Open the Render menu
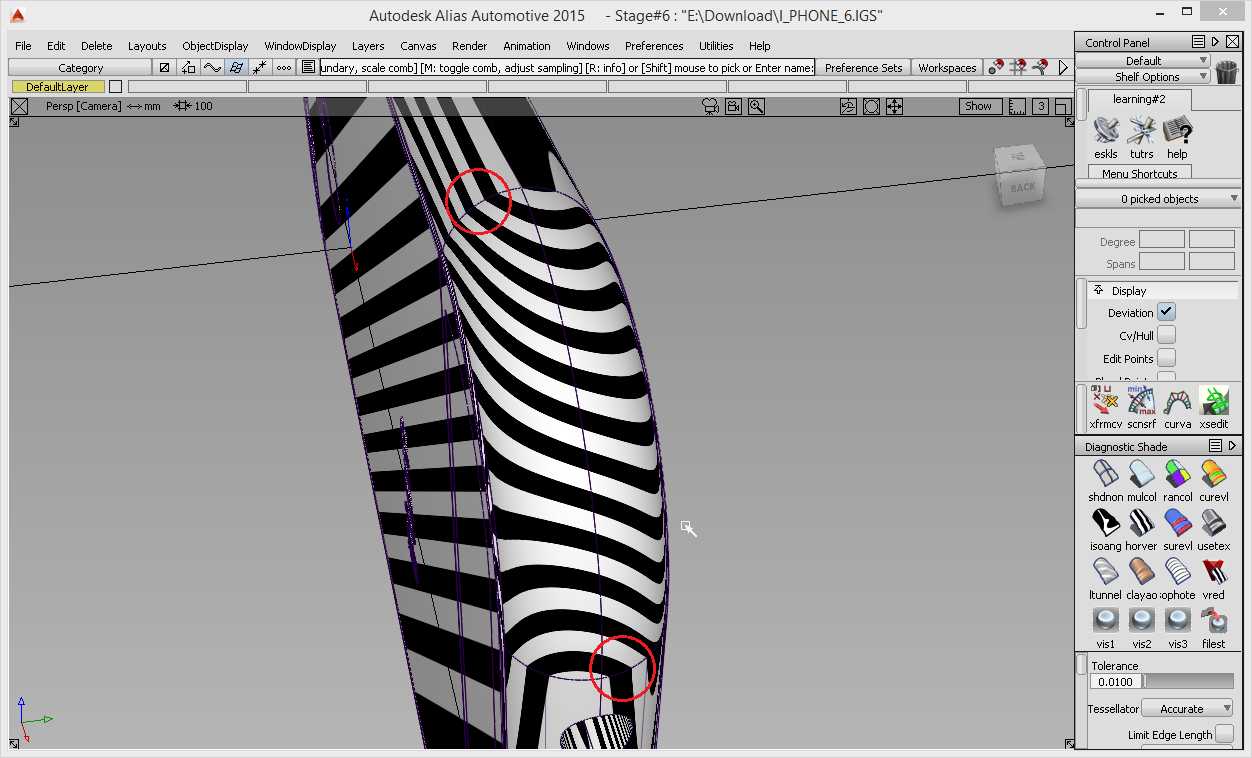 [469, 46]
